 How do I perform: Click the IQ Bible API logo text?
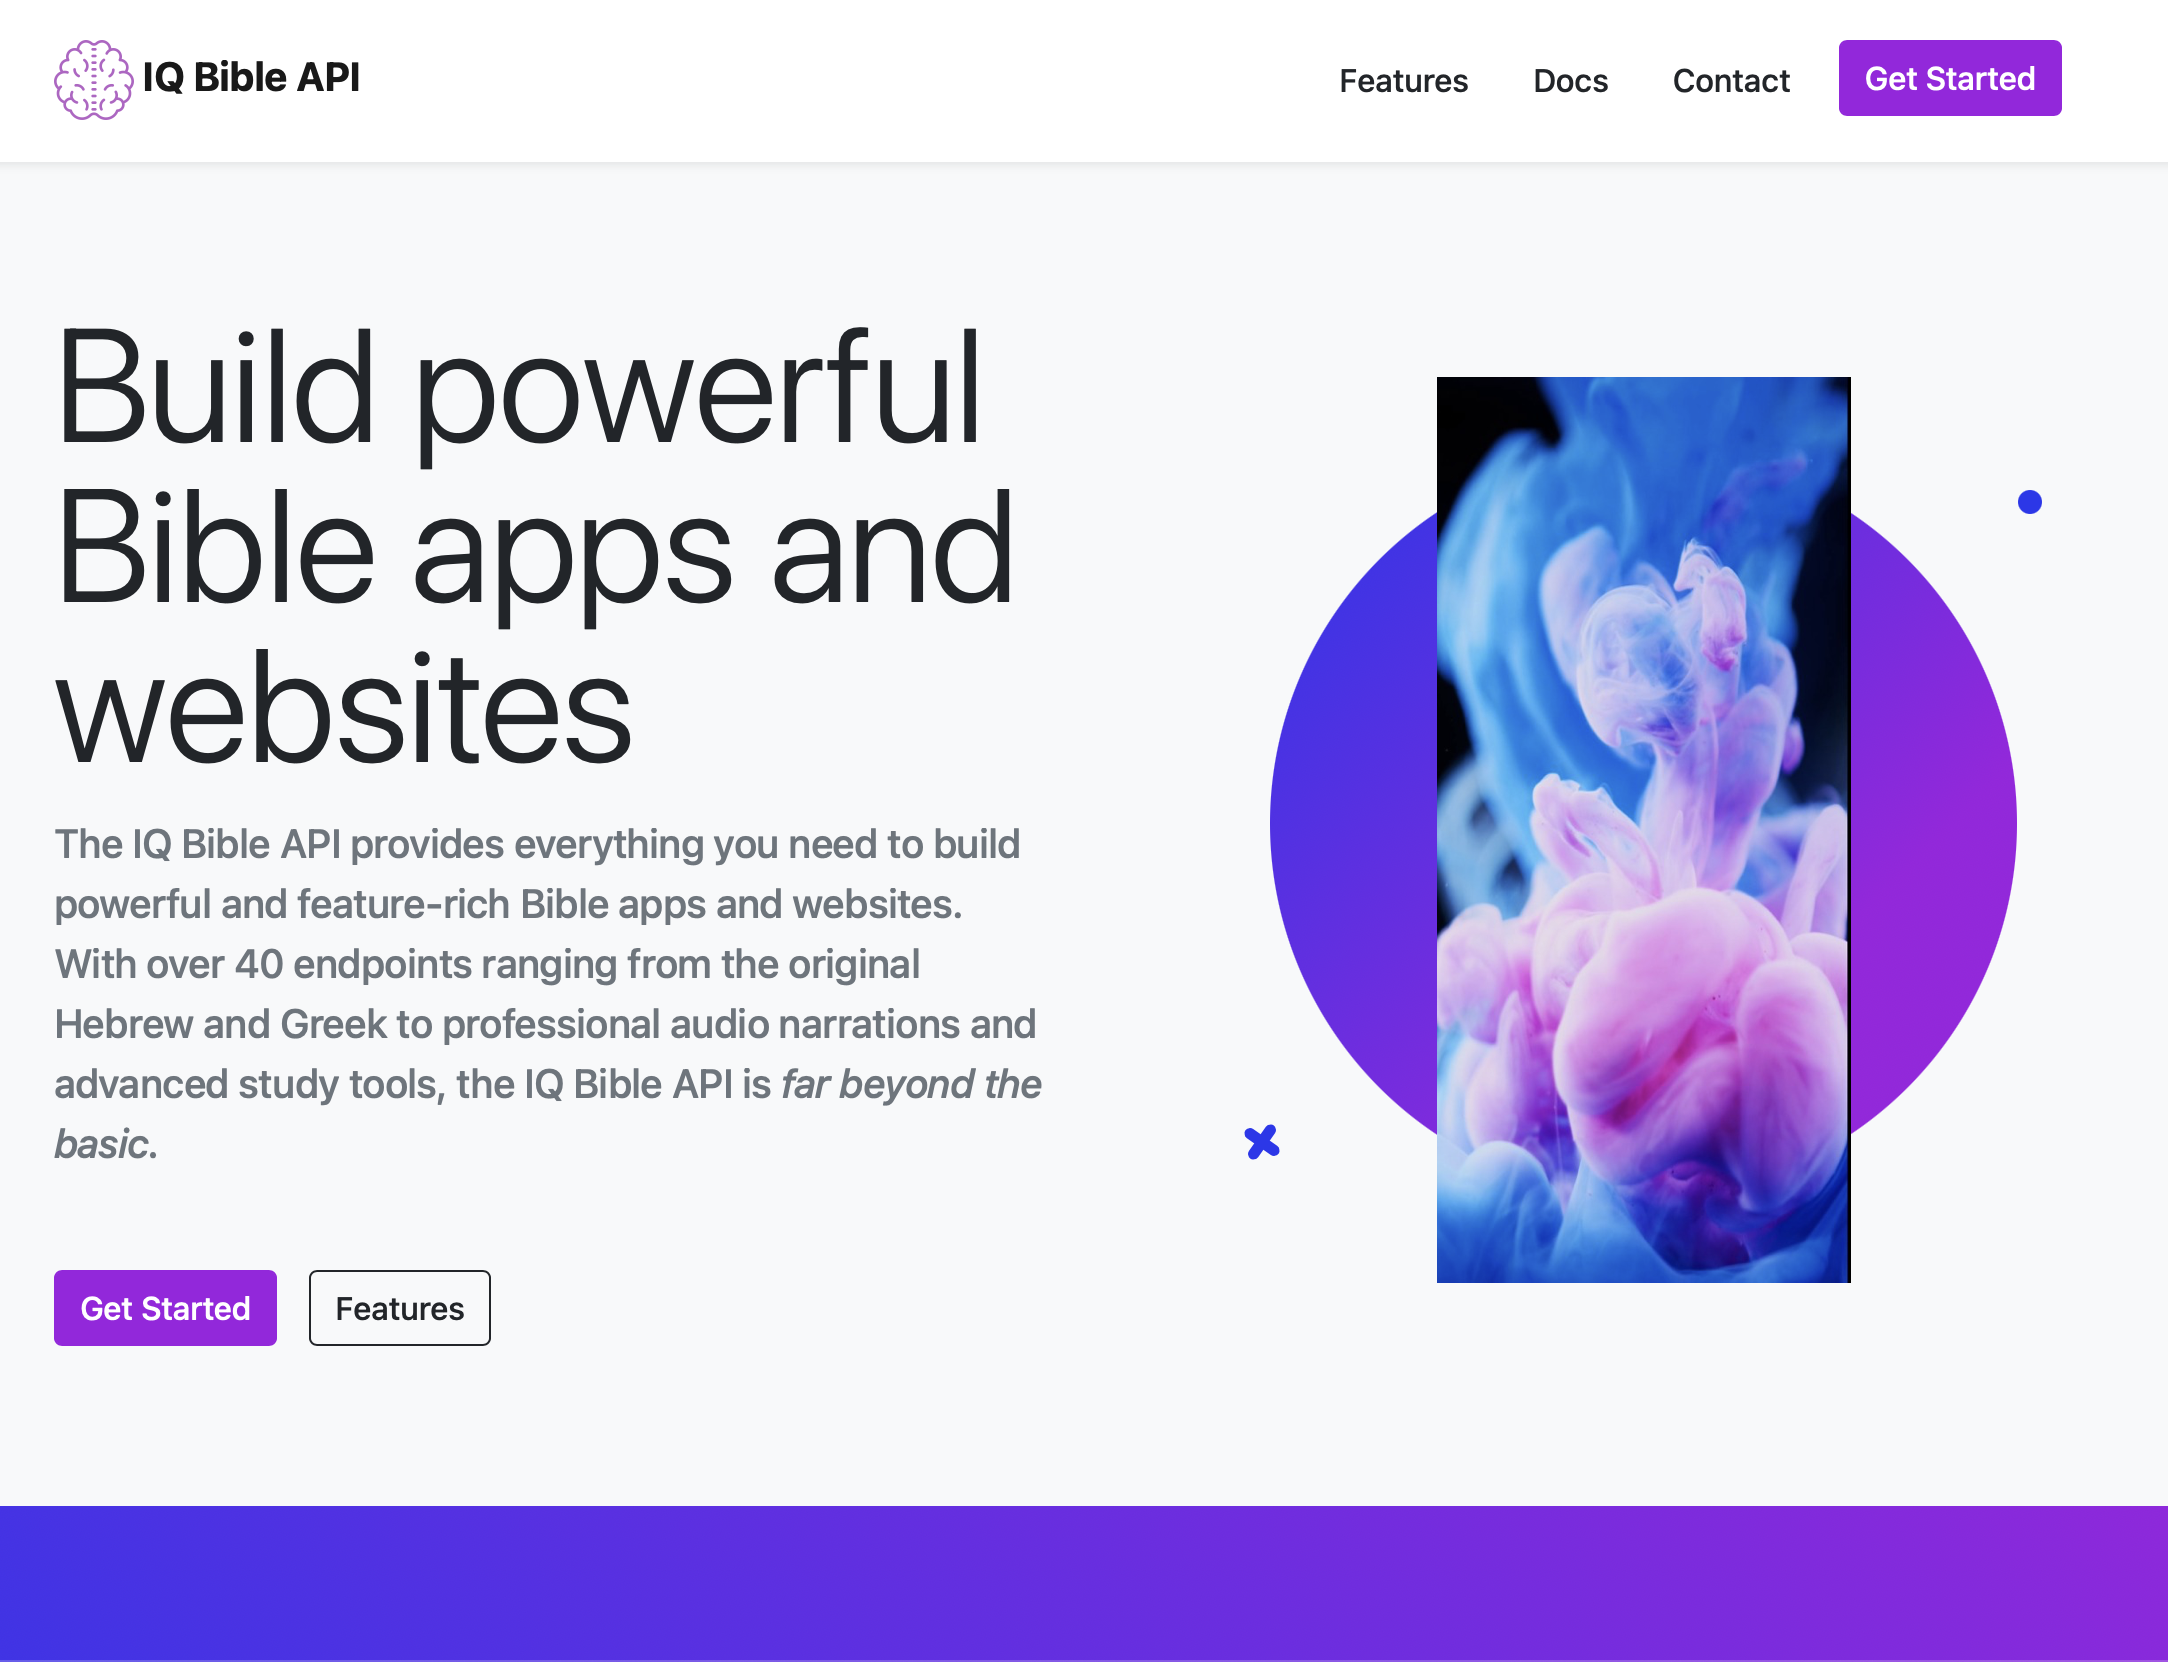coord(251,77)
